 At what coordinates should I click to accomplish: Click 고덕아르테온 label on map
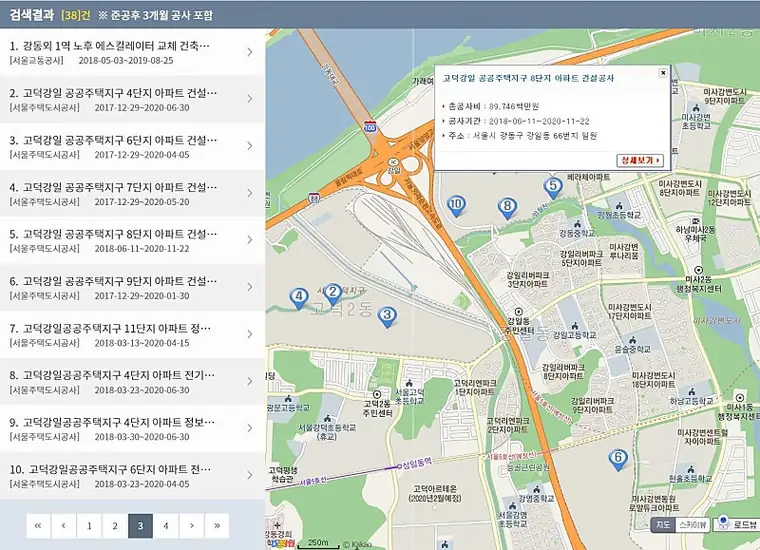click(435, 493)
